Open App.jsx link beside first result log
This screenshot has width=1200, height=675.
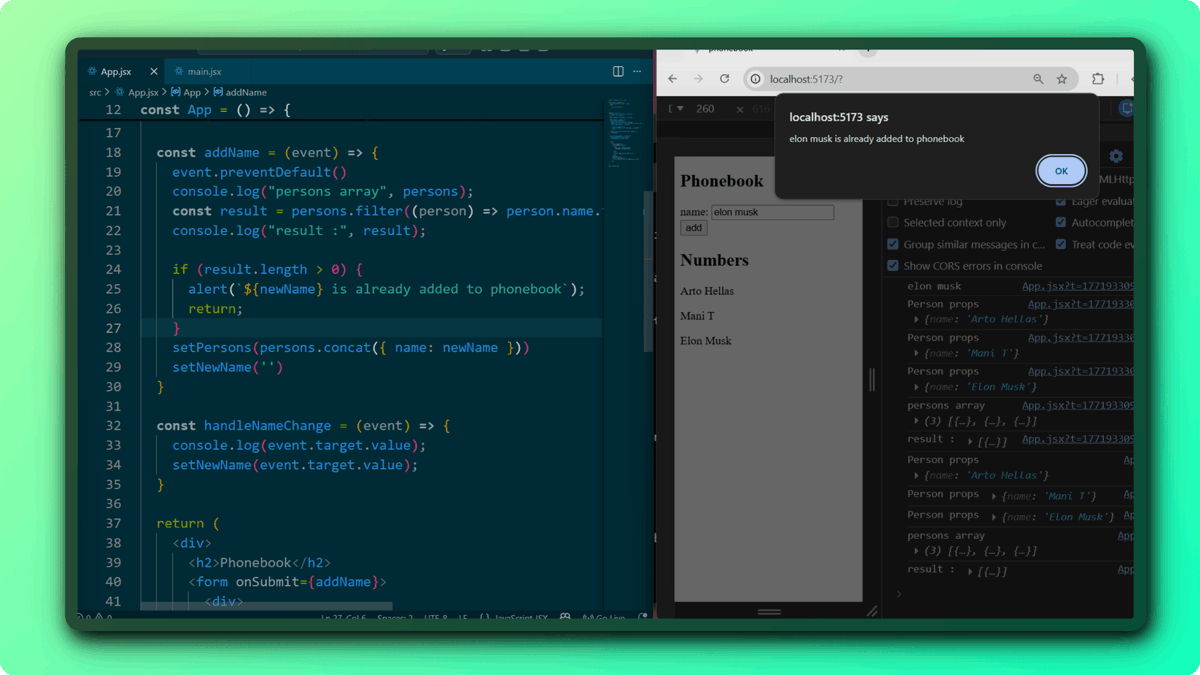point(1077,439)
